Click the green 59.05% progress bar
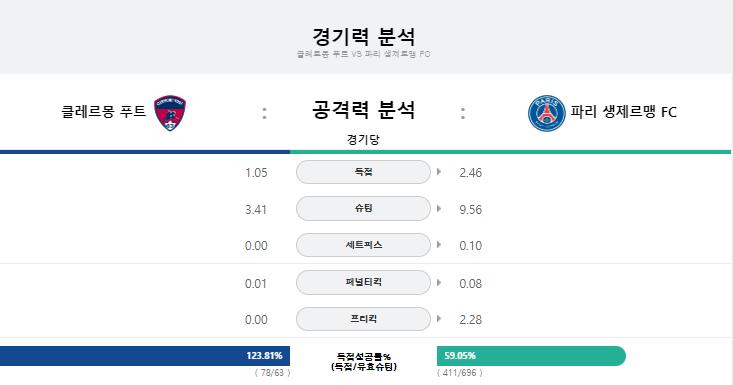 [x=531, y=356]
